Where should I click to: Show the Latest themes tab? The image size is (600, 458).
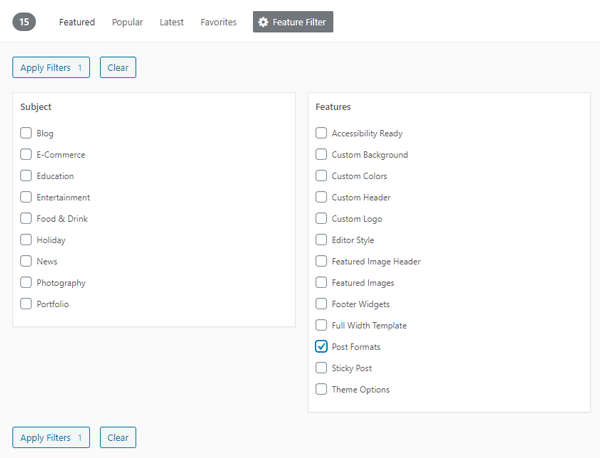pyautogui.click(x=171, y=22)
